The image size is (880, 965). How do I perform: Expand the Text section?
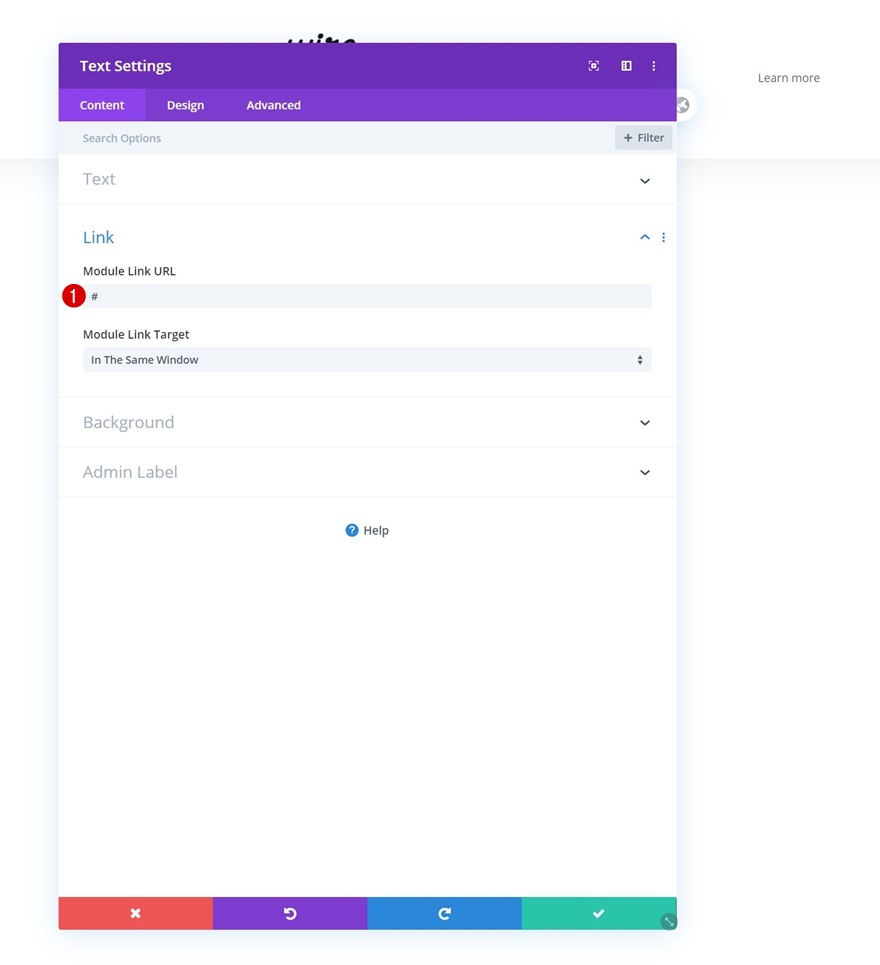tap(367, 179)
